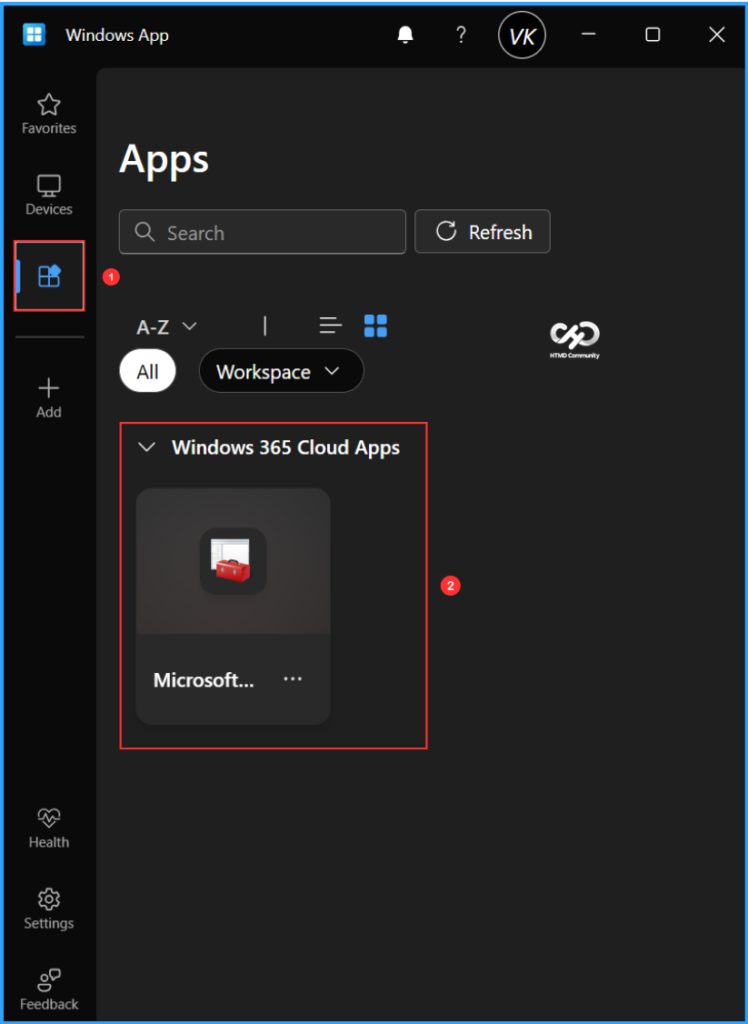
Task: Switch to list view layout
Action: pos(331,325)
